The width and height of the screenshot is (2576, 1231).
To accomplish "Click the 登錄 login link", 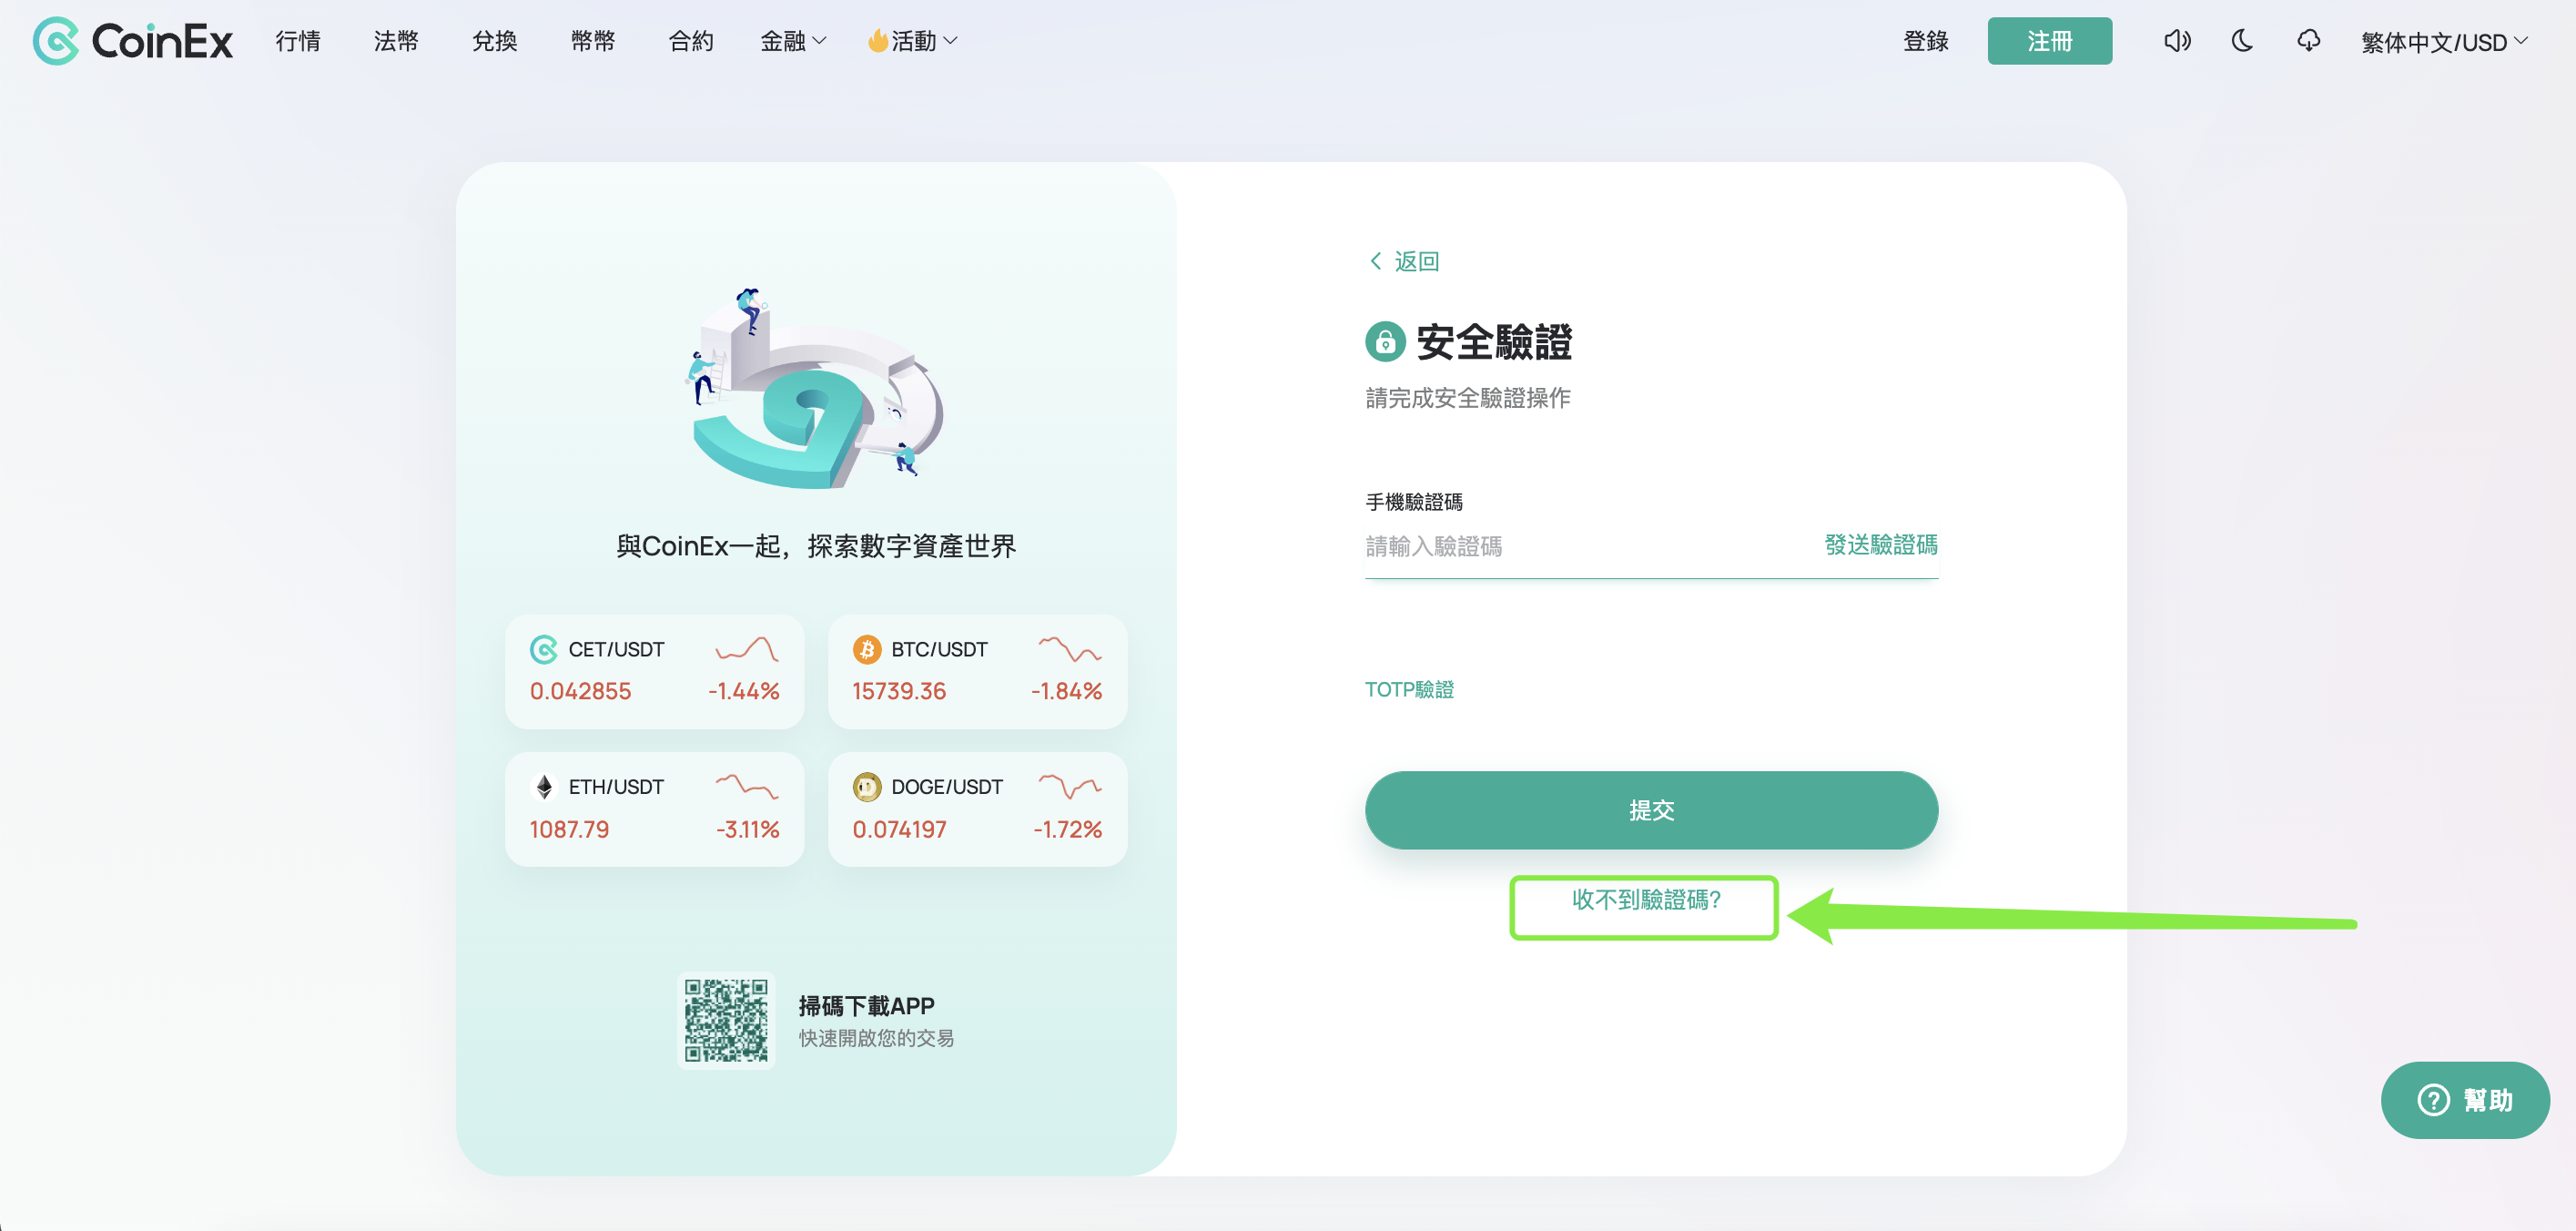I will pyautogui.click(x=1925, y=41).
